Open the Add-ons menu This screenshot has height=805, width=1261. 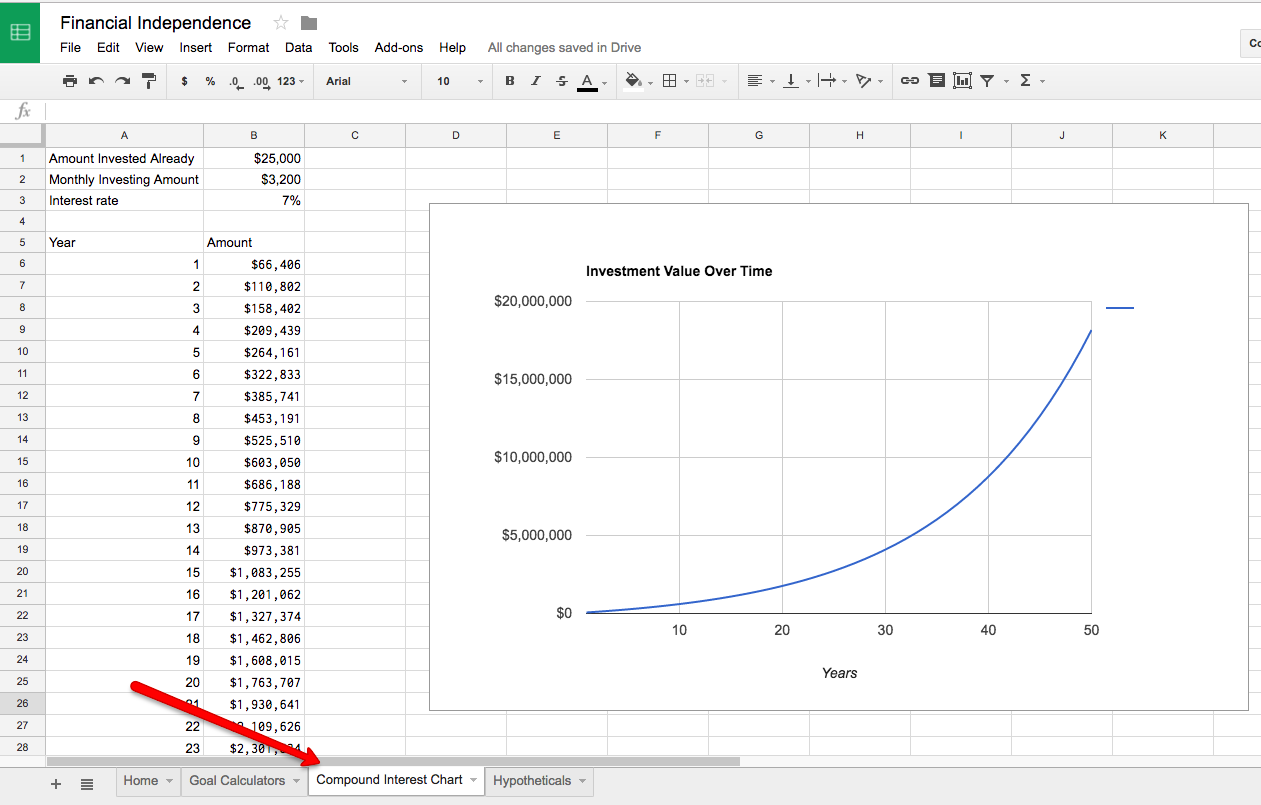399,47
